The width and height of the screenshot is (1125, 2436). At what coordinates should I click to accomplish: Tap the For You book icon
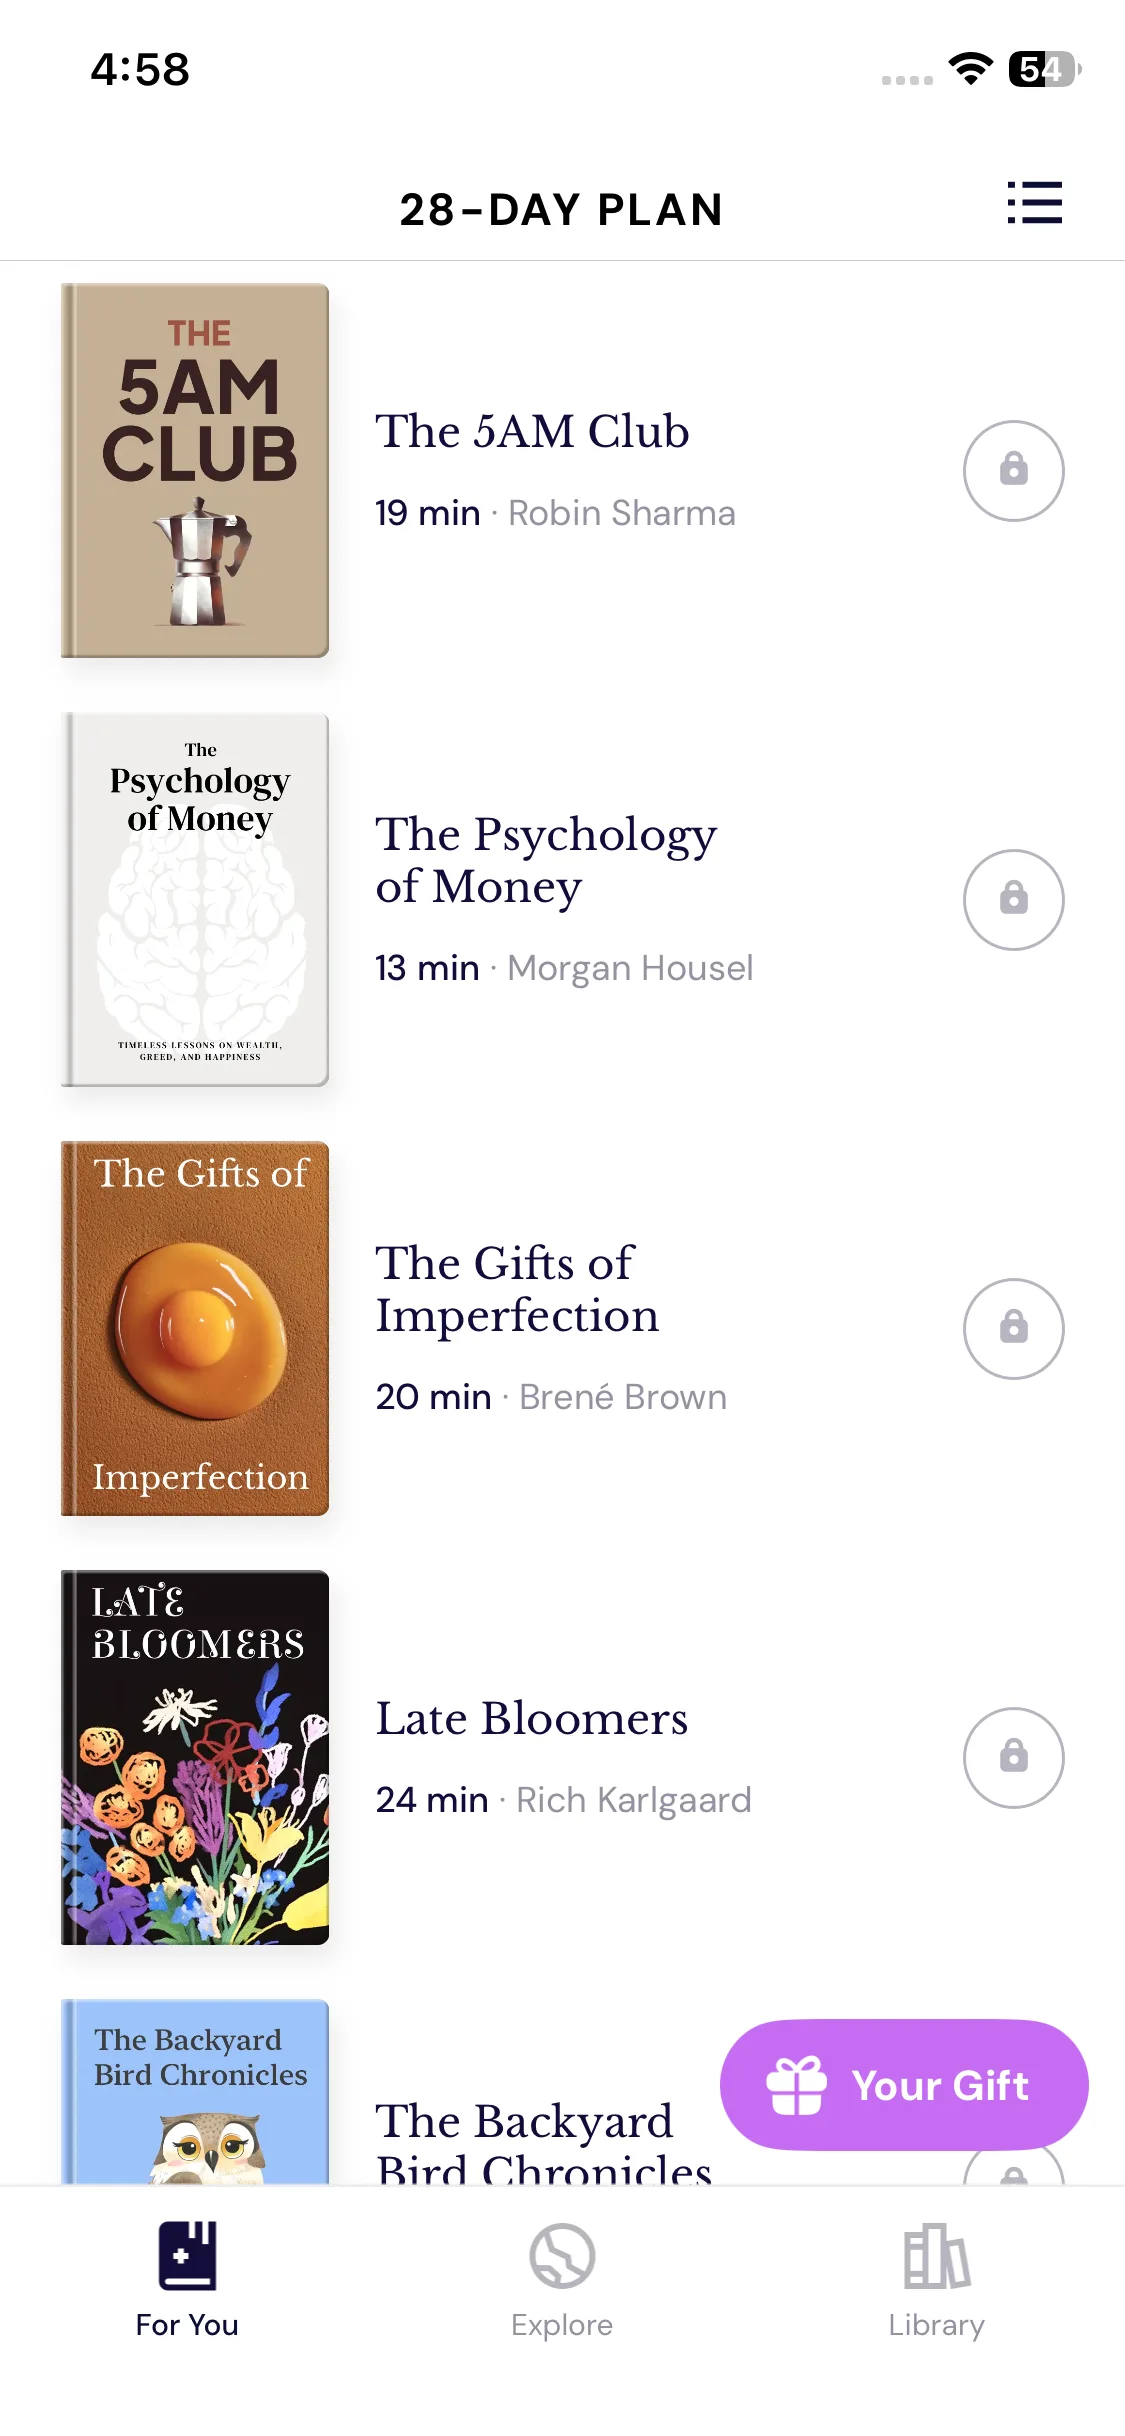click(187, 2255)
